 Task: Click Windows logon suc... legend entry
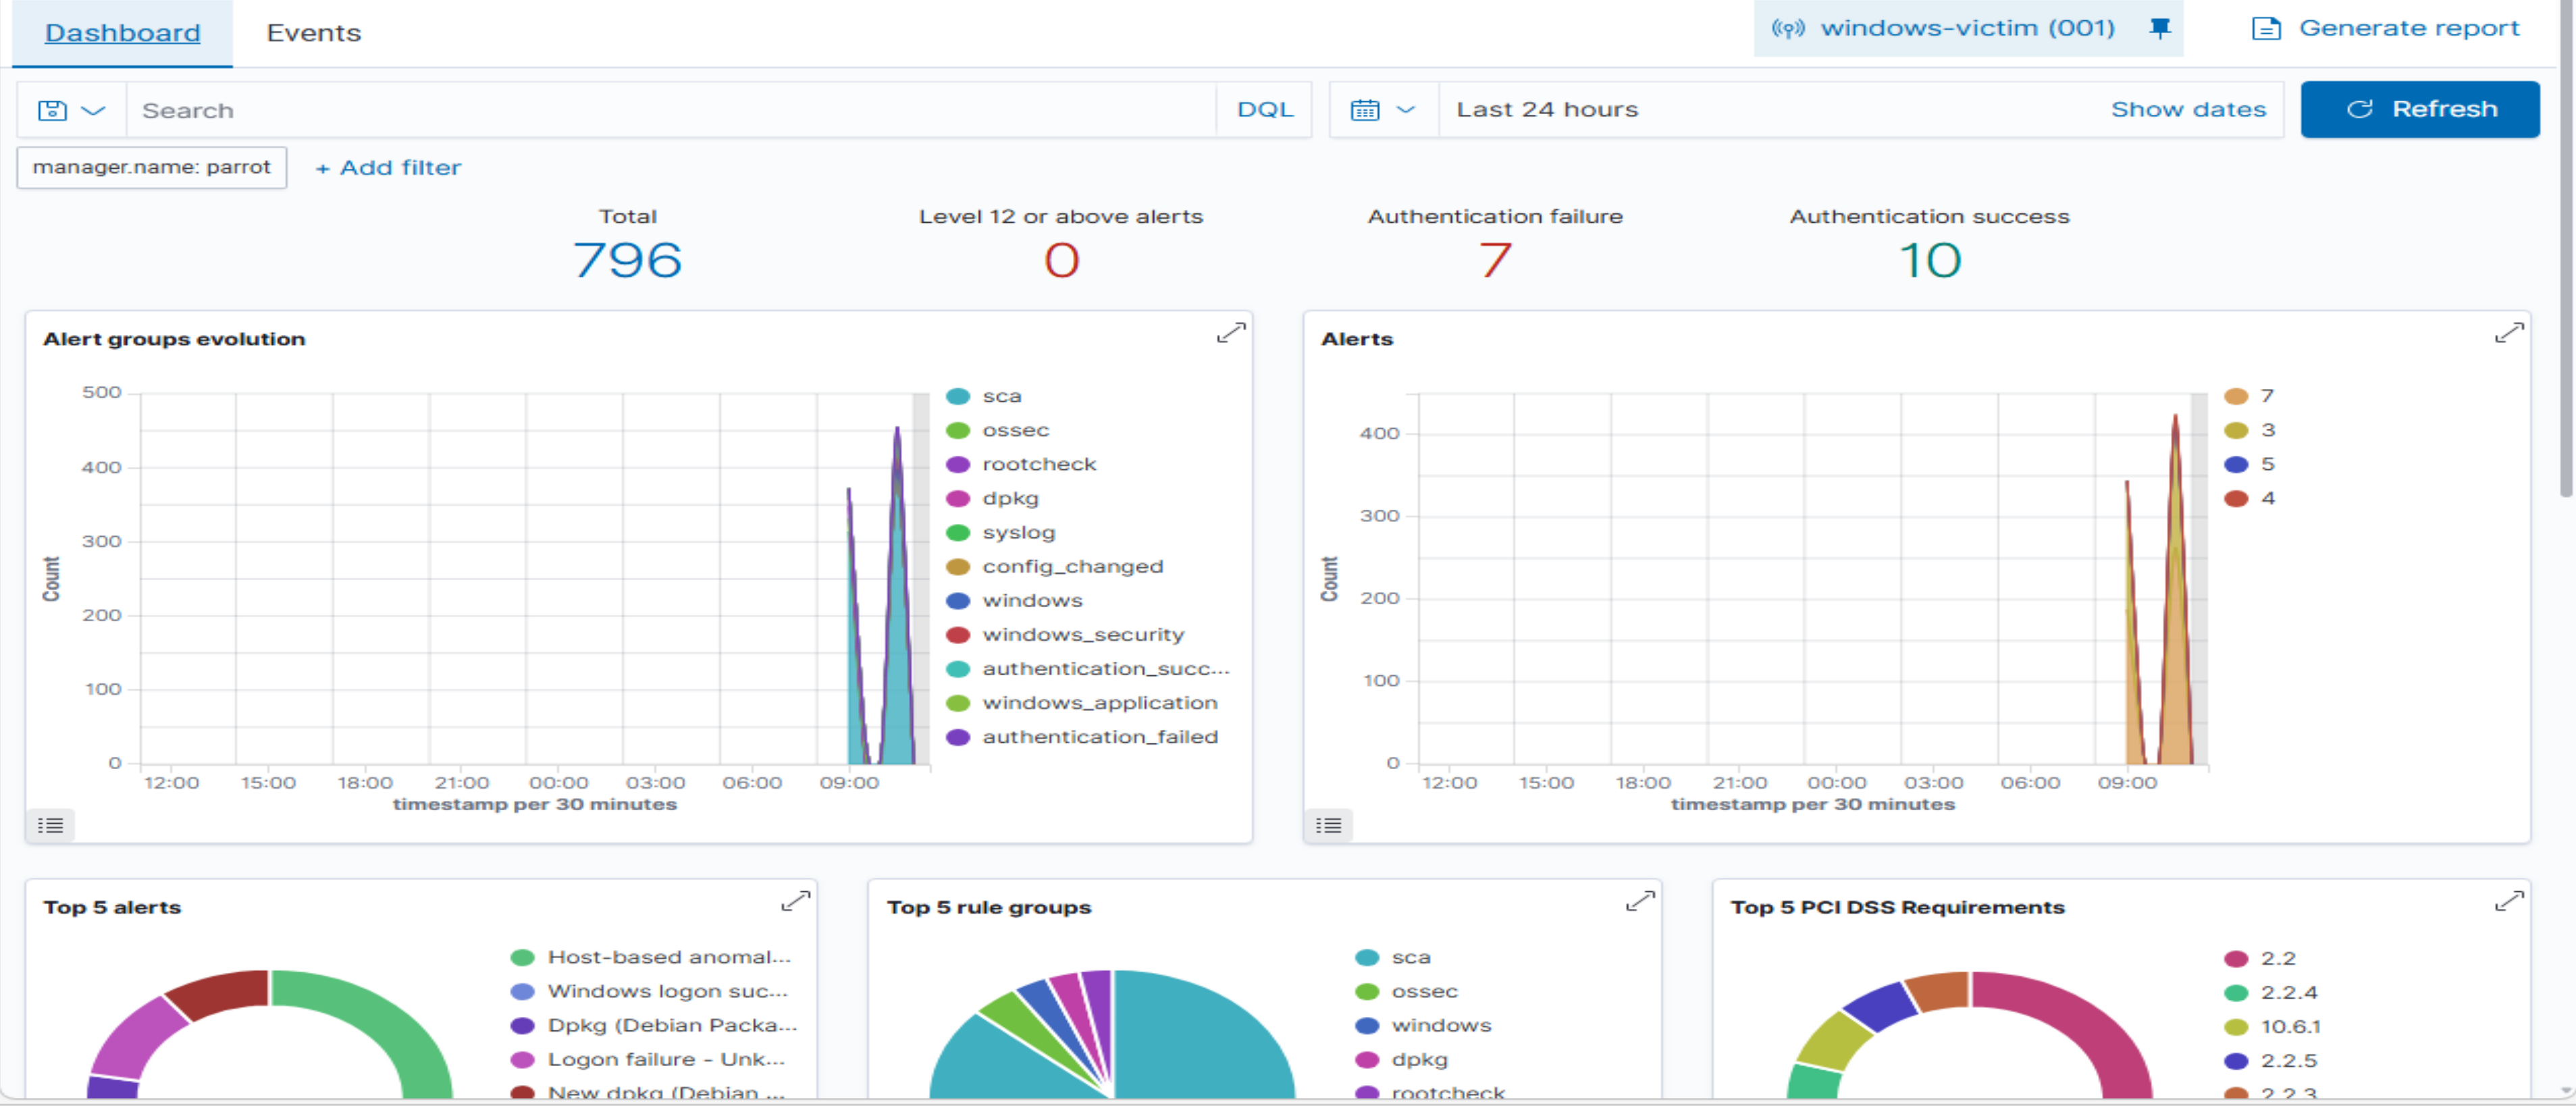(x=667, y=991)
